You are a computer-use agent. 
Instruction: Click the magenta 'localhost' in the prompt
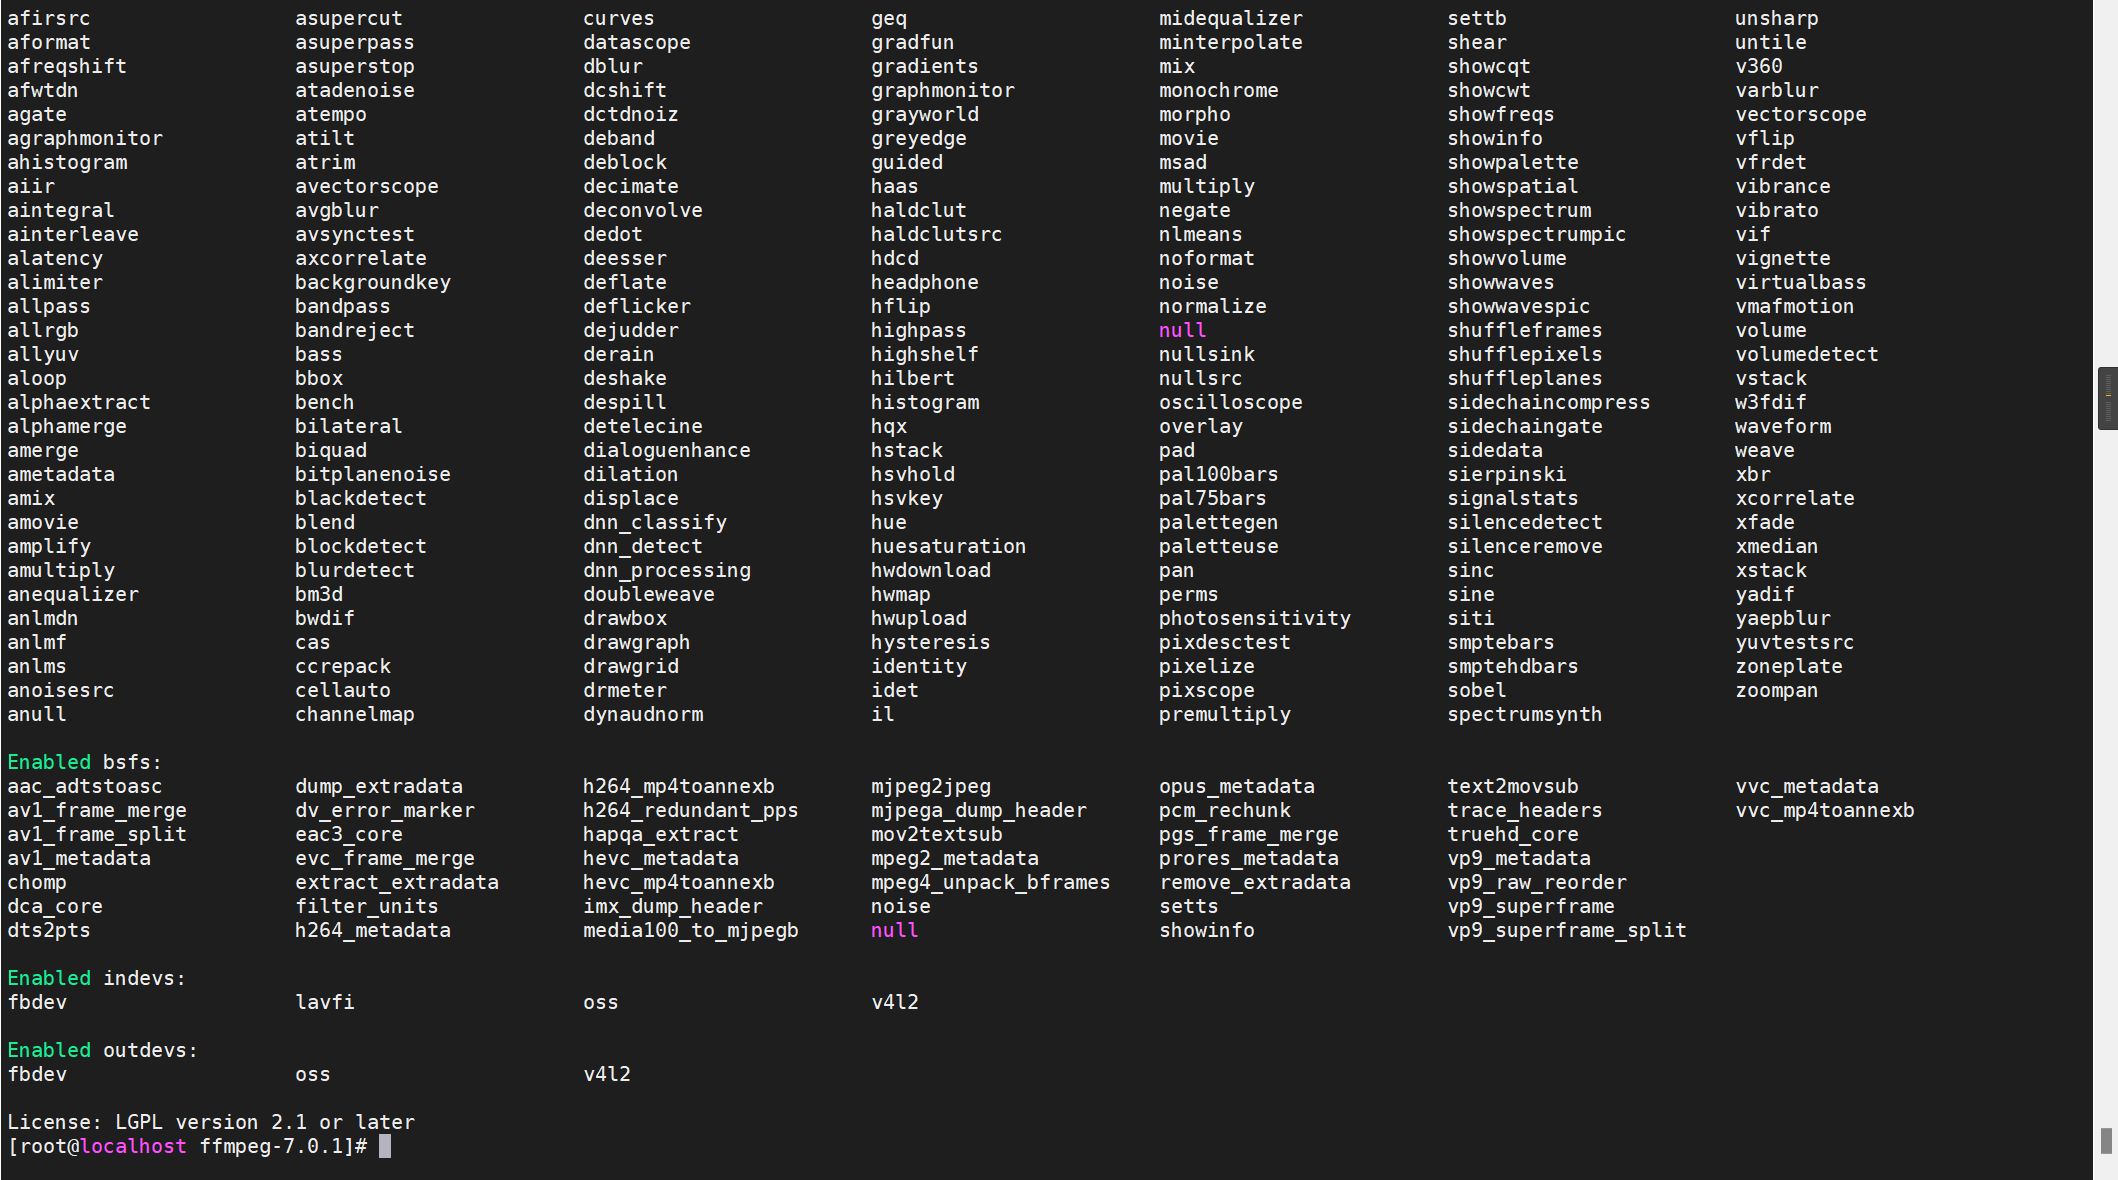133,1146
